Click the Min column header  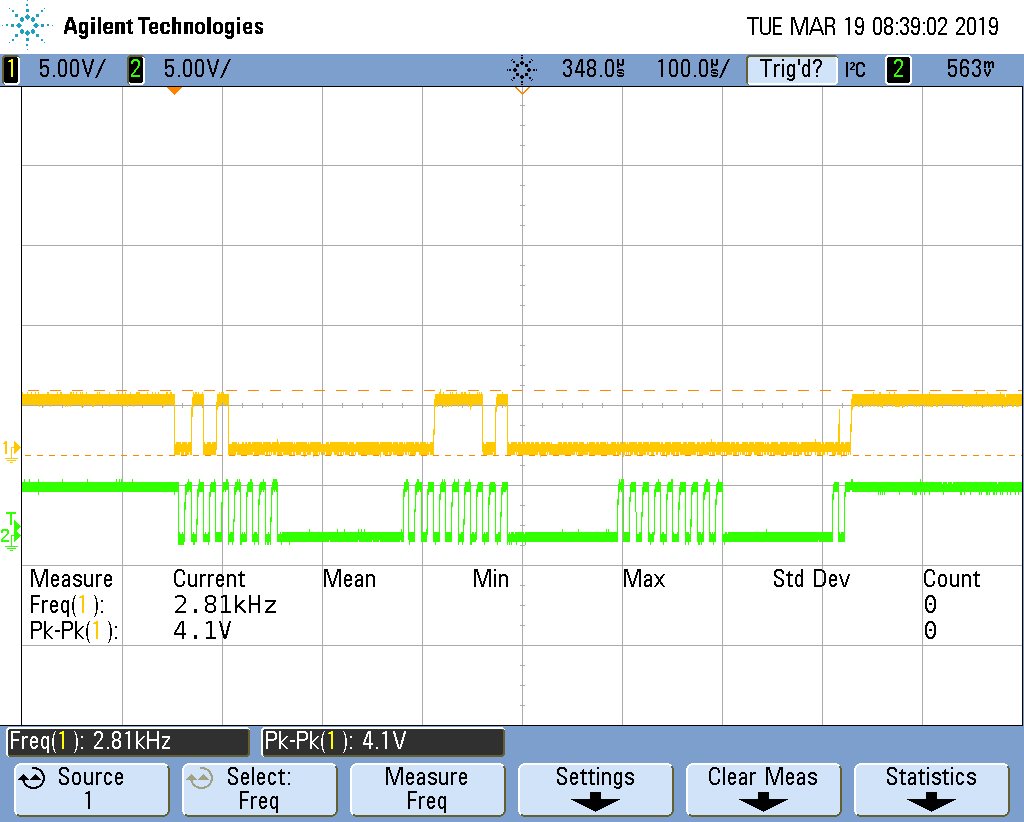490,579
